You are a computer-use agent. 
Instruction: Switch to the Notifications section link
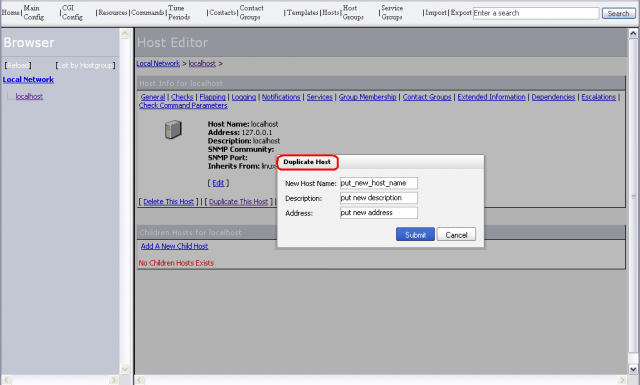281,97
